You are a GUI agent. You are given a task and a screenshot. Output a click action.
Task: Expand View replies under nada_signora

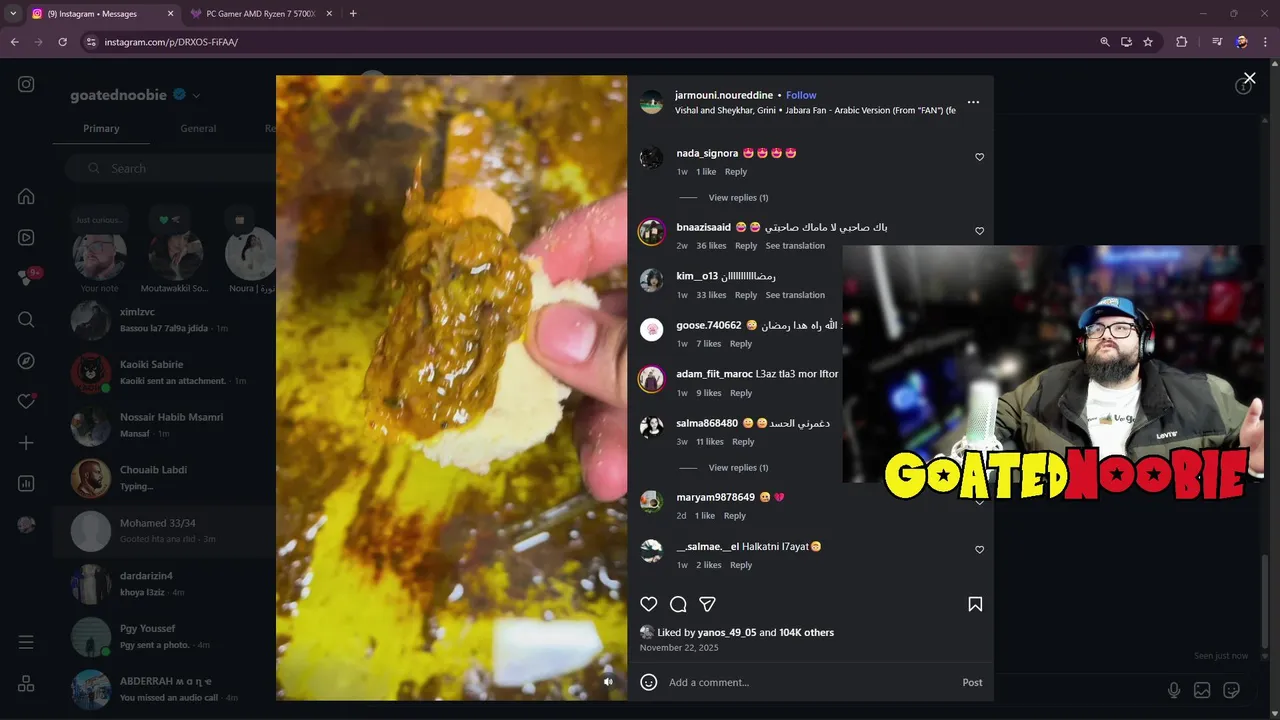coord(738,198)
